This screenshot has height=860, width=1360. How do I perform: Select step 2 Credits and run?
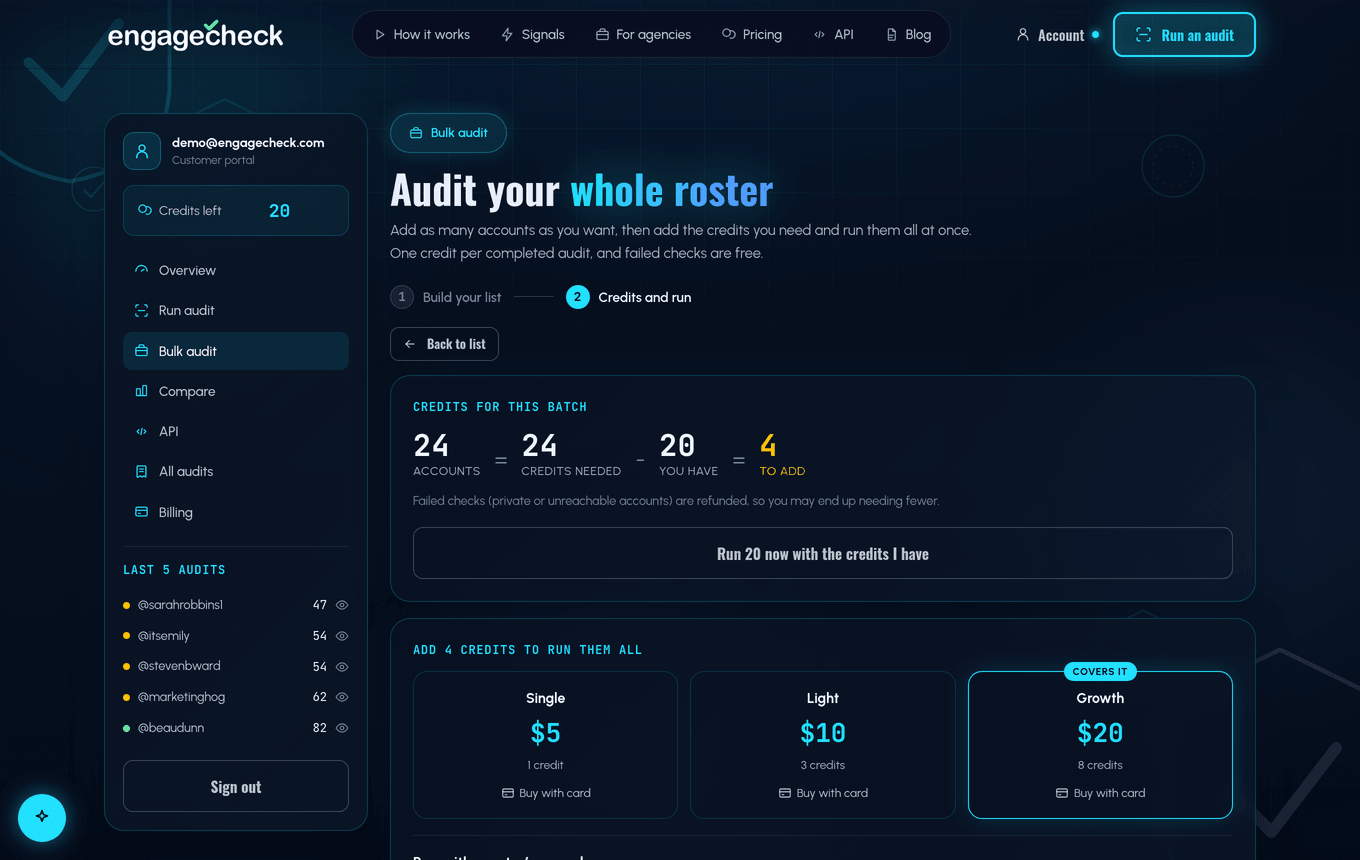tap(629, 297)
